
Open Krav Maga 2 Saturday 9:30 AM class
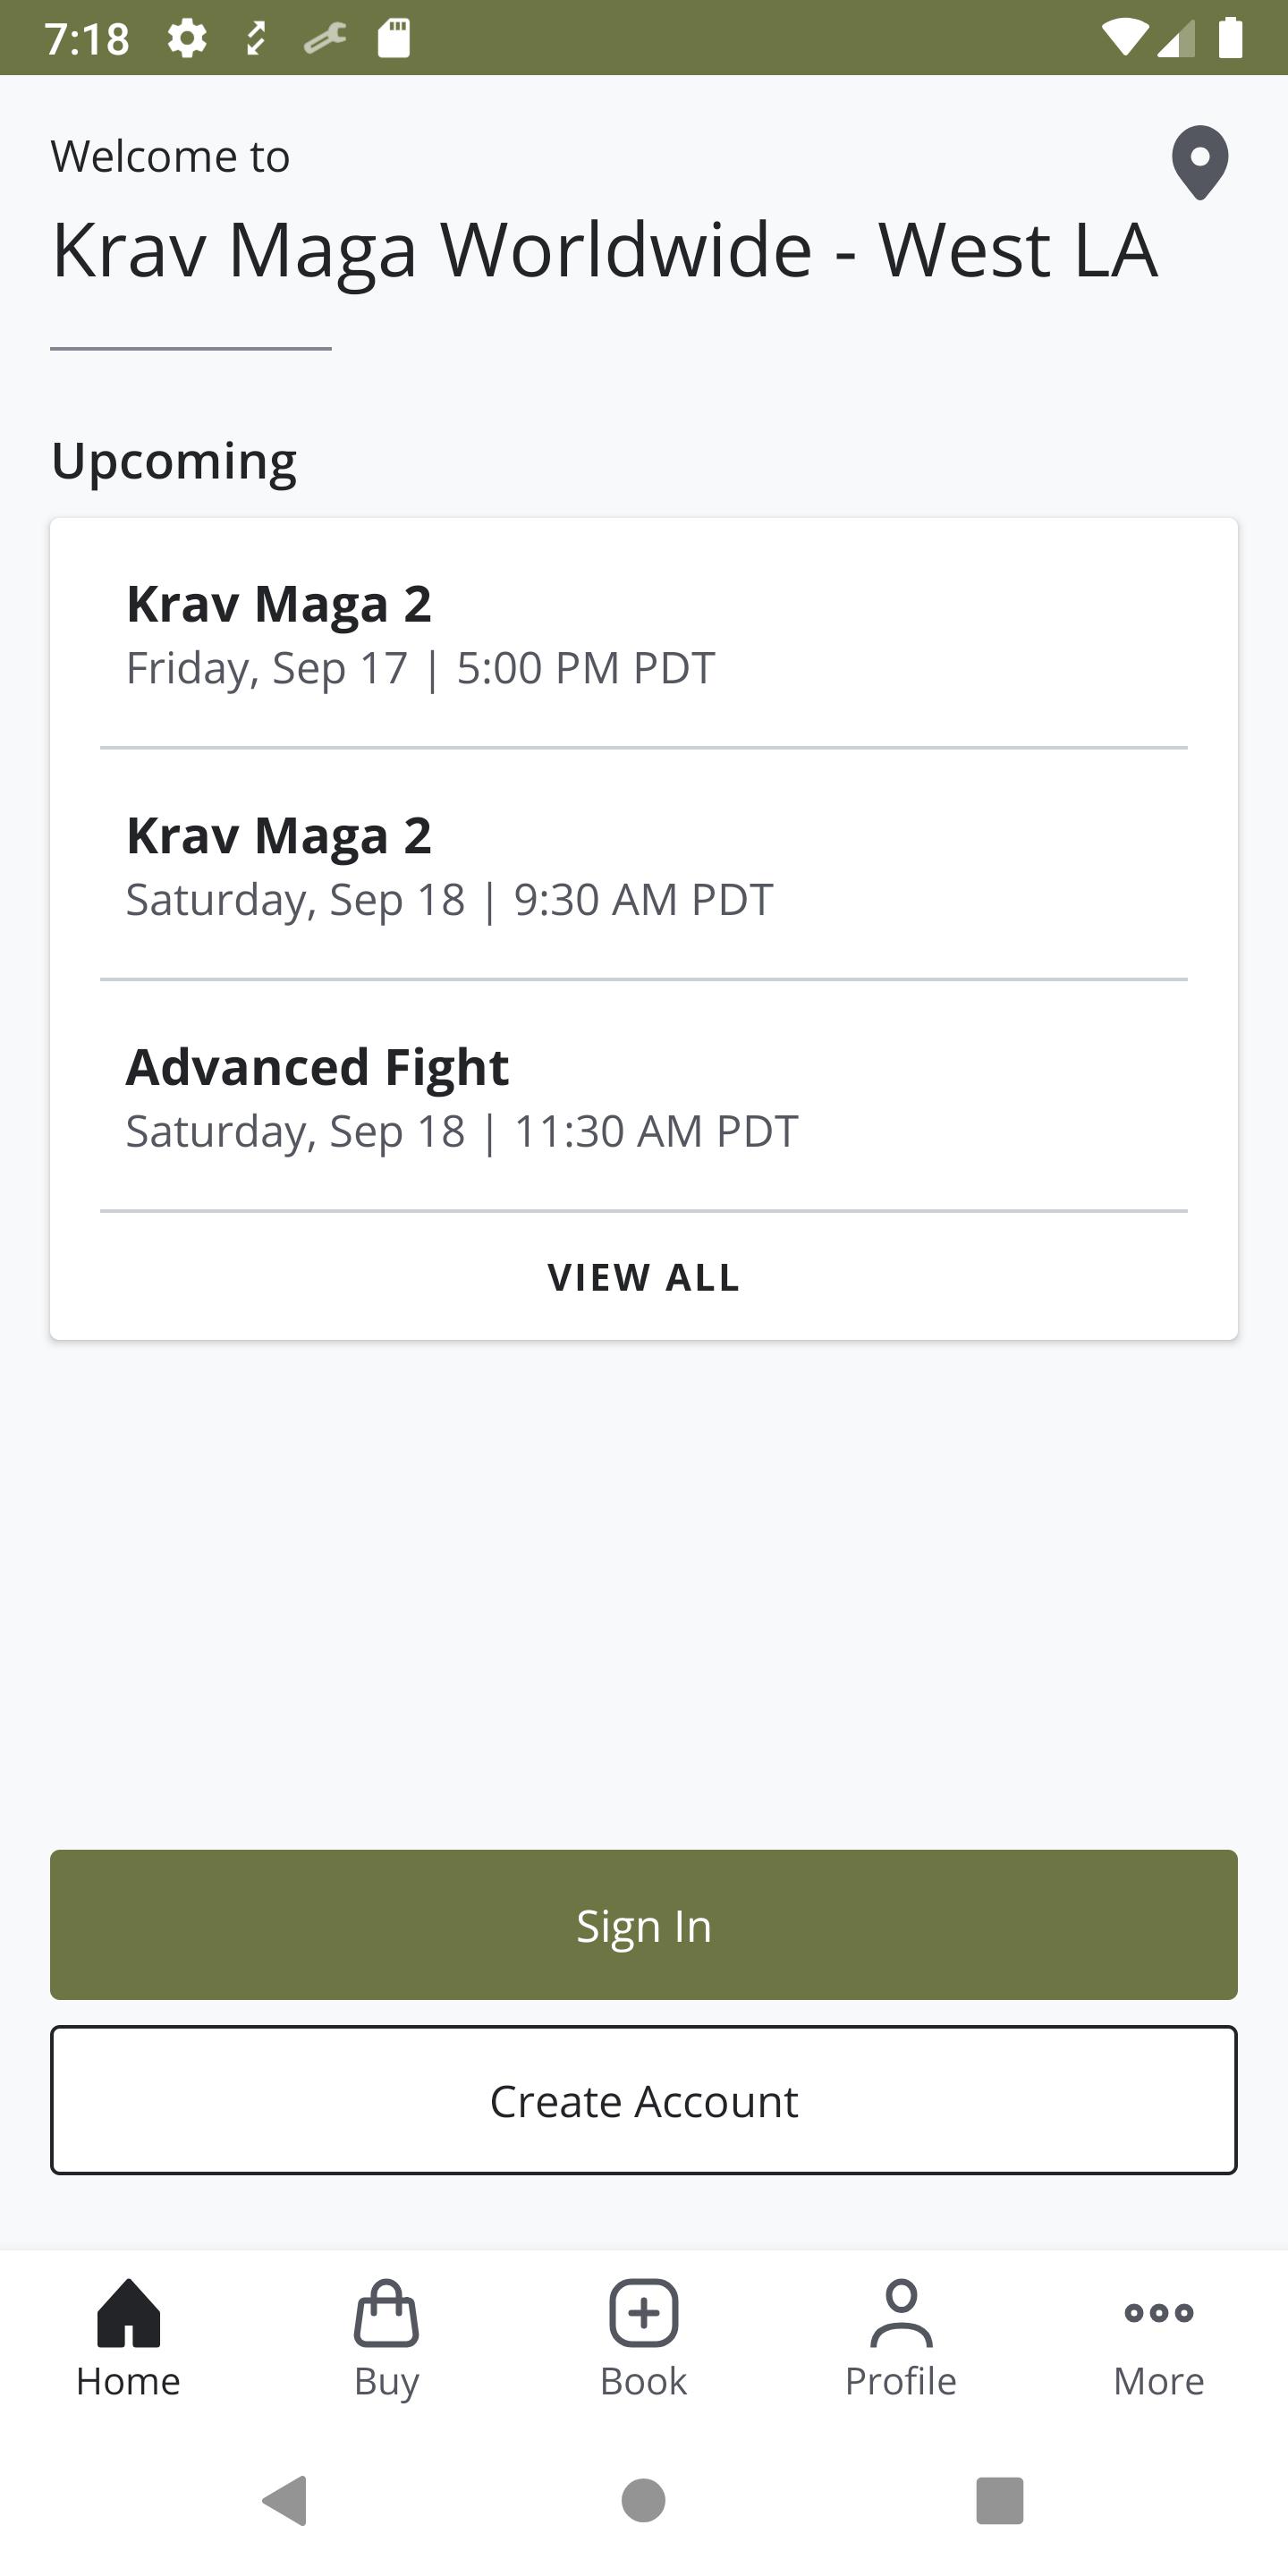point(644,865)
